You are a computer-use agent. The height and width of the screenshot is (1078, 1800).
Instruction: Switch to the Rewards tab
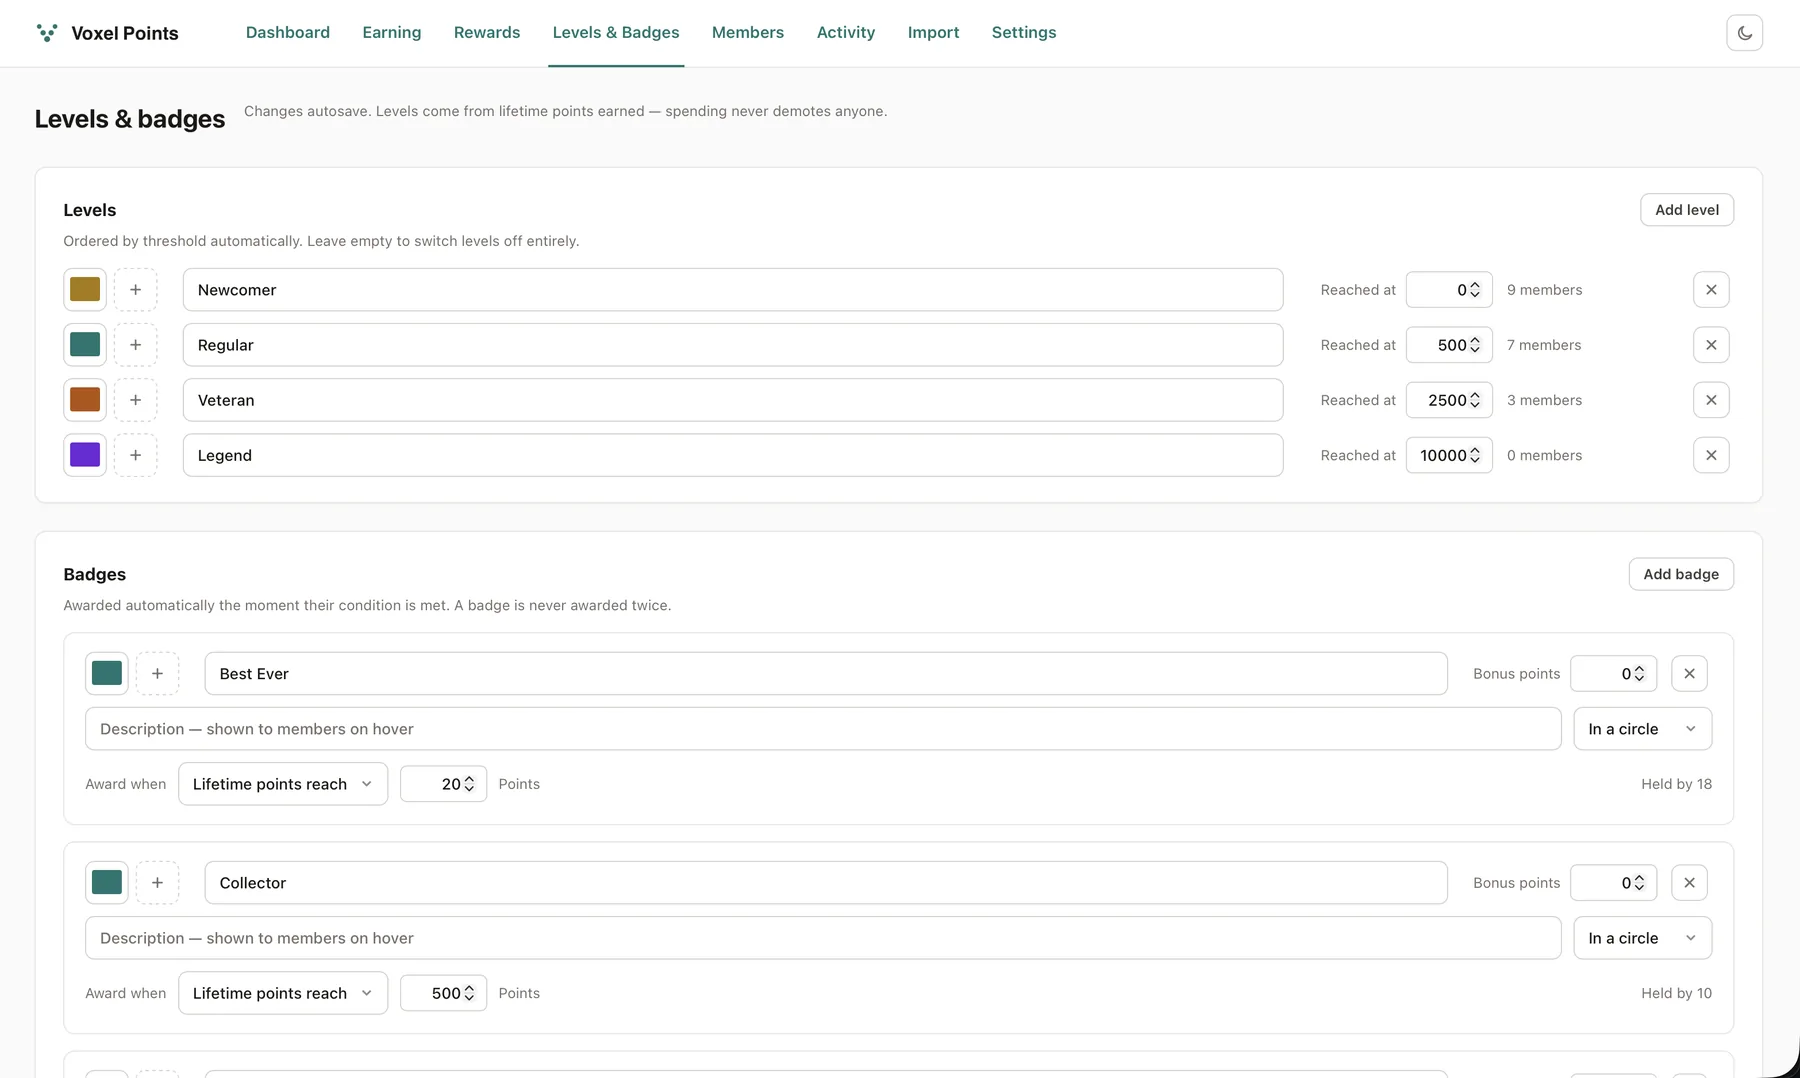tap(487, 33)
